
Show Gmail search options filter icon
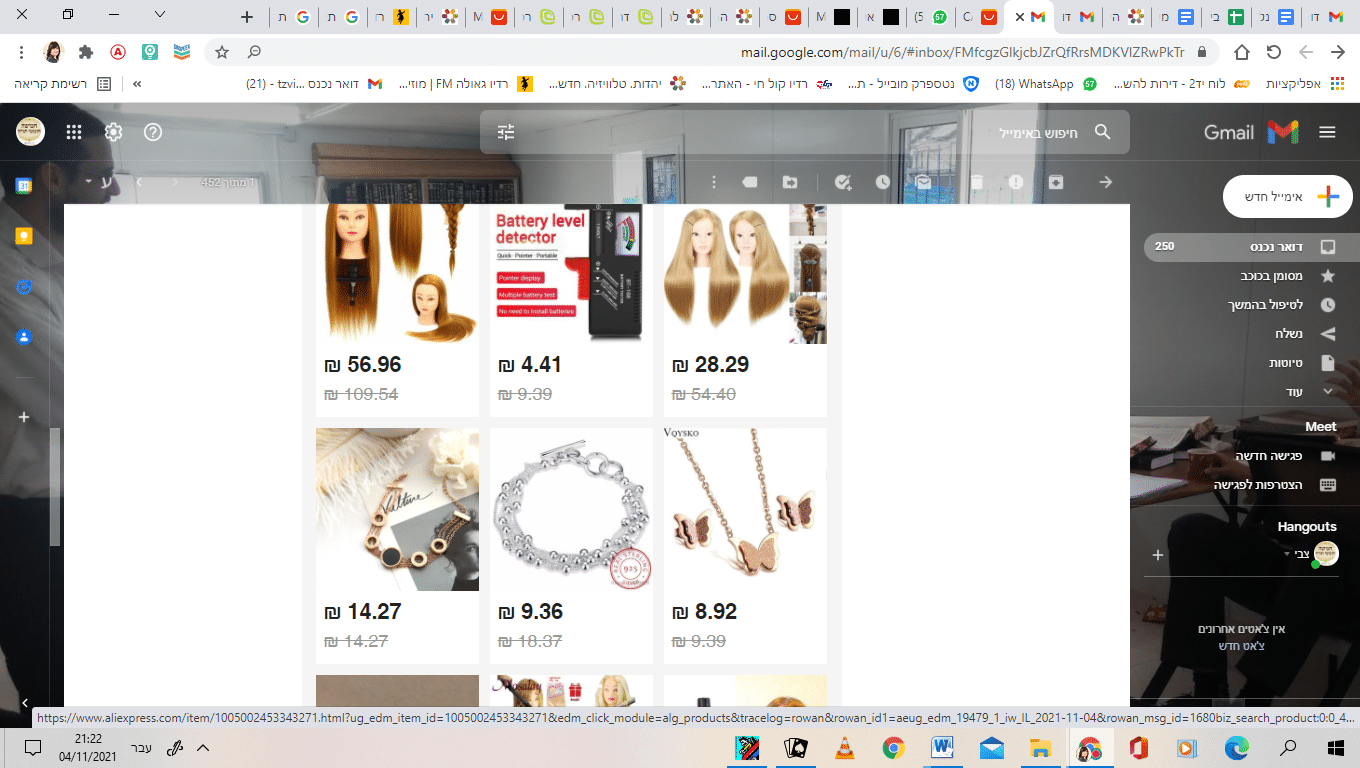(x=506, y=132)
